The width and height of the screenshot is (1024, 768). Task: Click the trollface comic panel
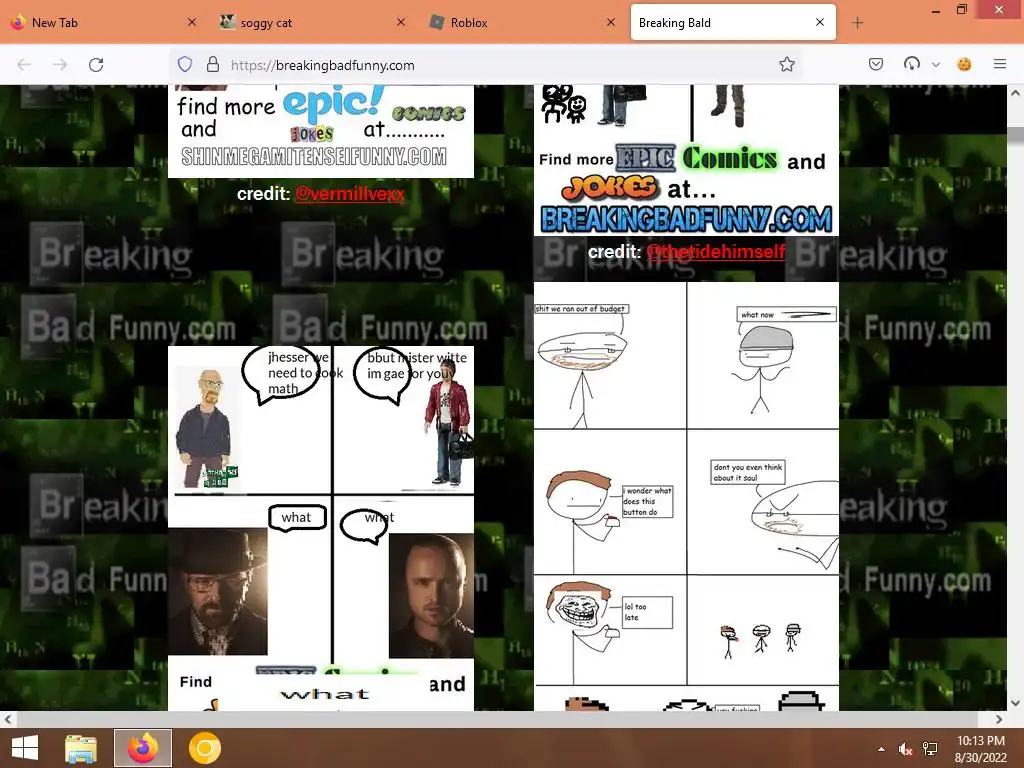click(610, 630)
